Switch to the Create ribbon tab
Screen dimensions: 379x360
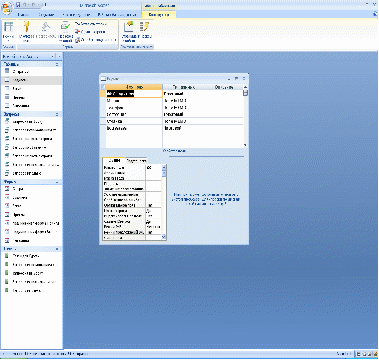(46, 15)
